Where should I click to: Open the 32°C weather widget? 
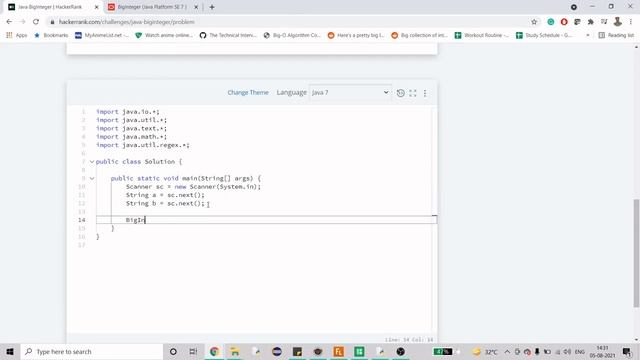(x=485, y=352)
